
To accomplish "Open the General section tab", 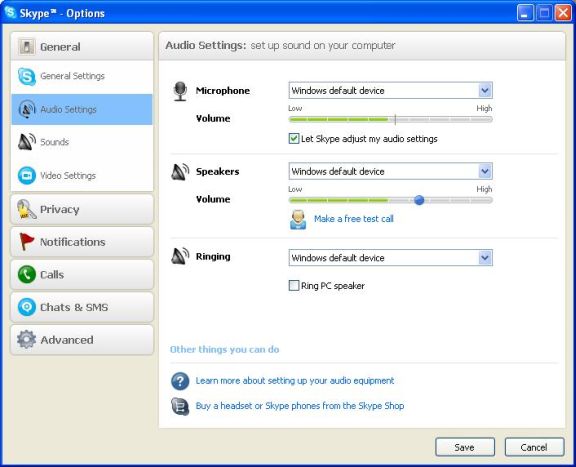I will point(82,47).
